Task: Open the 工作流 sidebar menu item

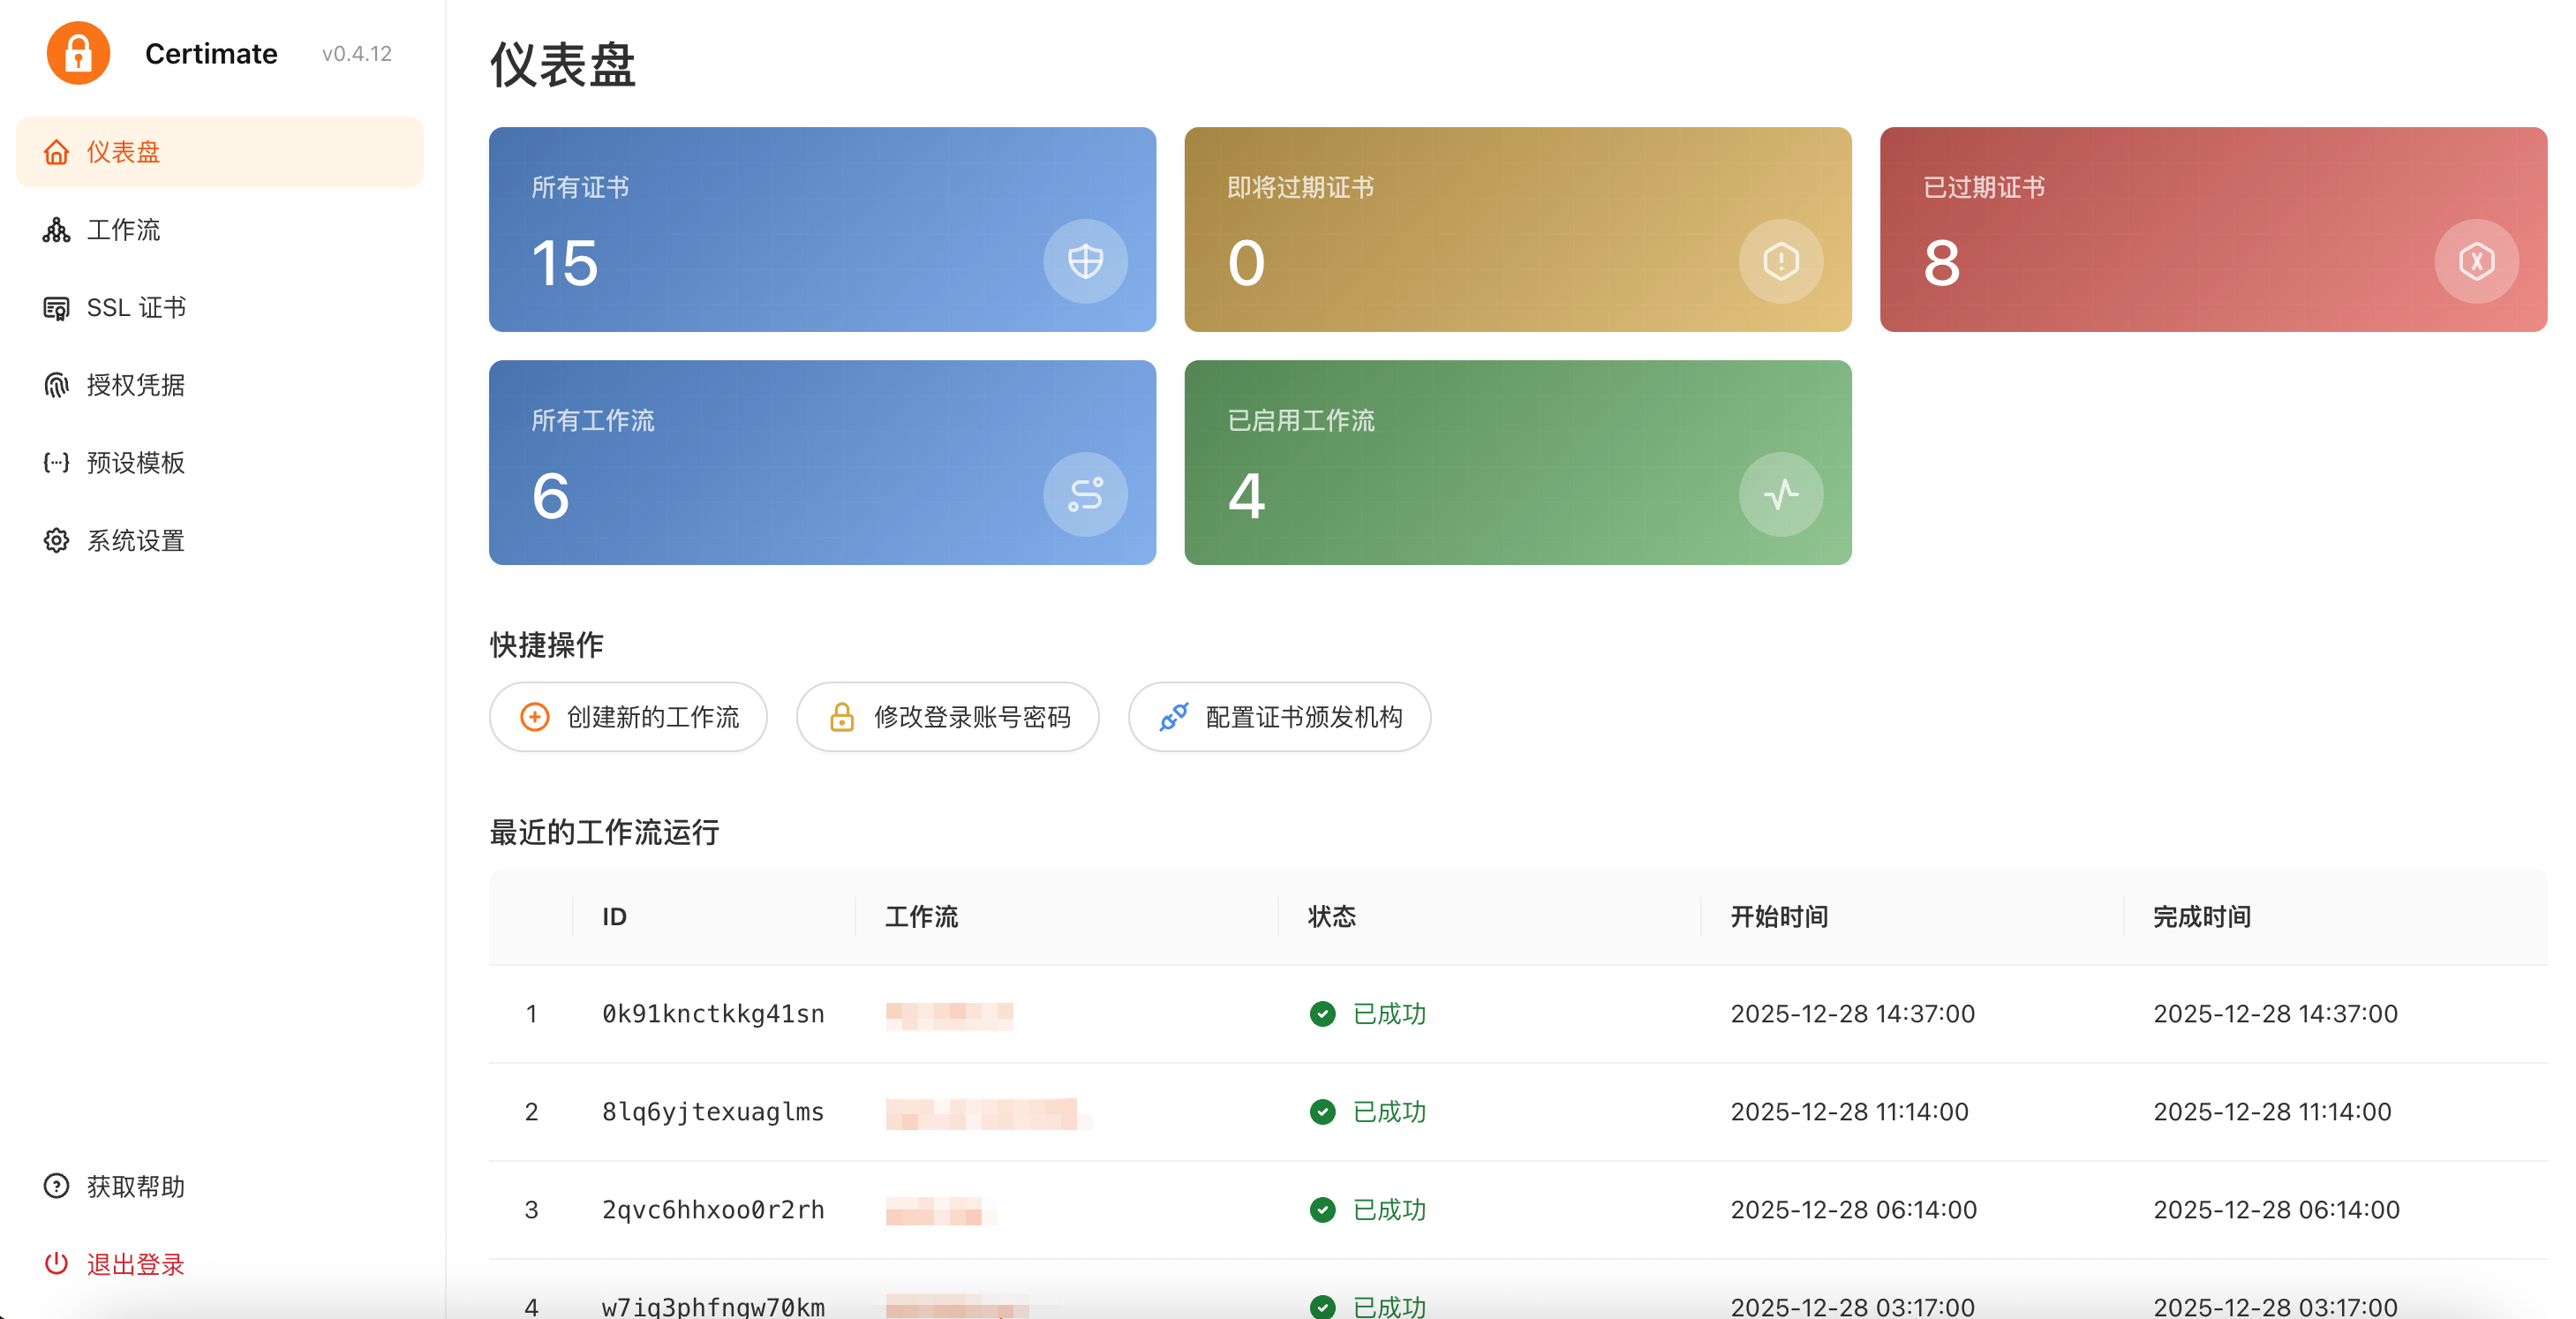Action: coord(123,230)
